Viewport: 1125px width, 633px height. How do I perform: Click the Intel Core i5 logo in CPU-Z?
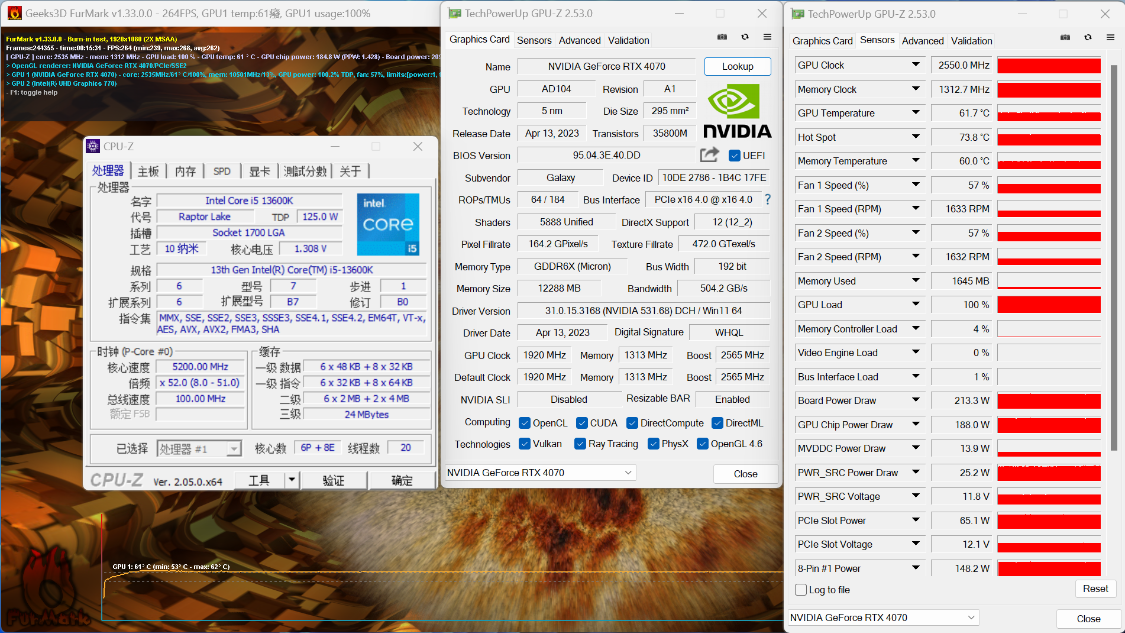(388, 224)
